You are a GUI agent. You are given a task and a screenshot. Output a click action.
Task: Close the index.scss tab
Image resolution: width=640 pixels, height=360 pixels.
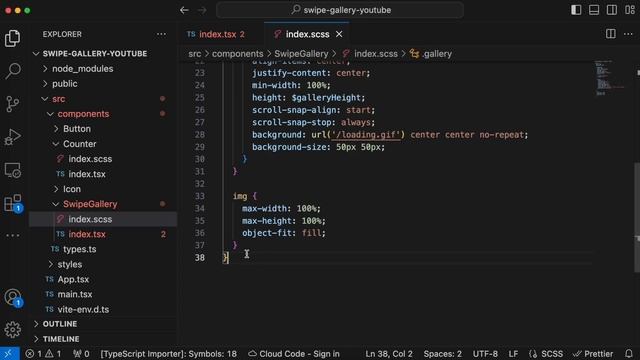[339, 34]
